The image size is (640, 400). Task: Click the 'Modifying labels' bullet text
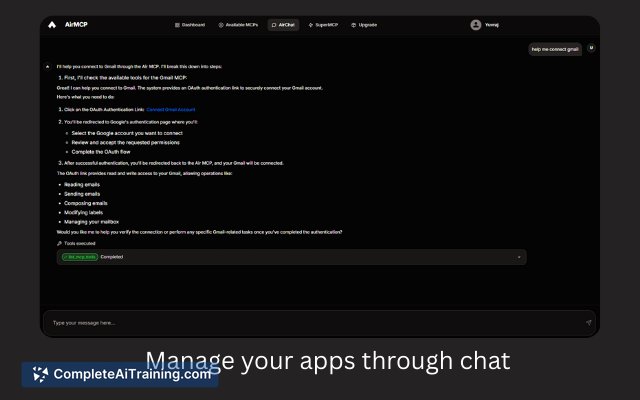pyautogui.click(x=83, y=212)
